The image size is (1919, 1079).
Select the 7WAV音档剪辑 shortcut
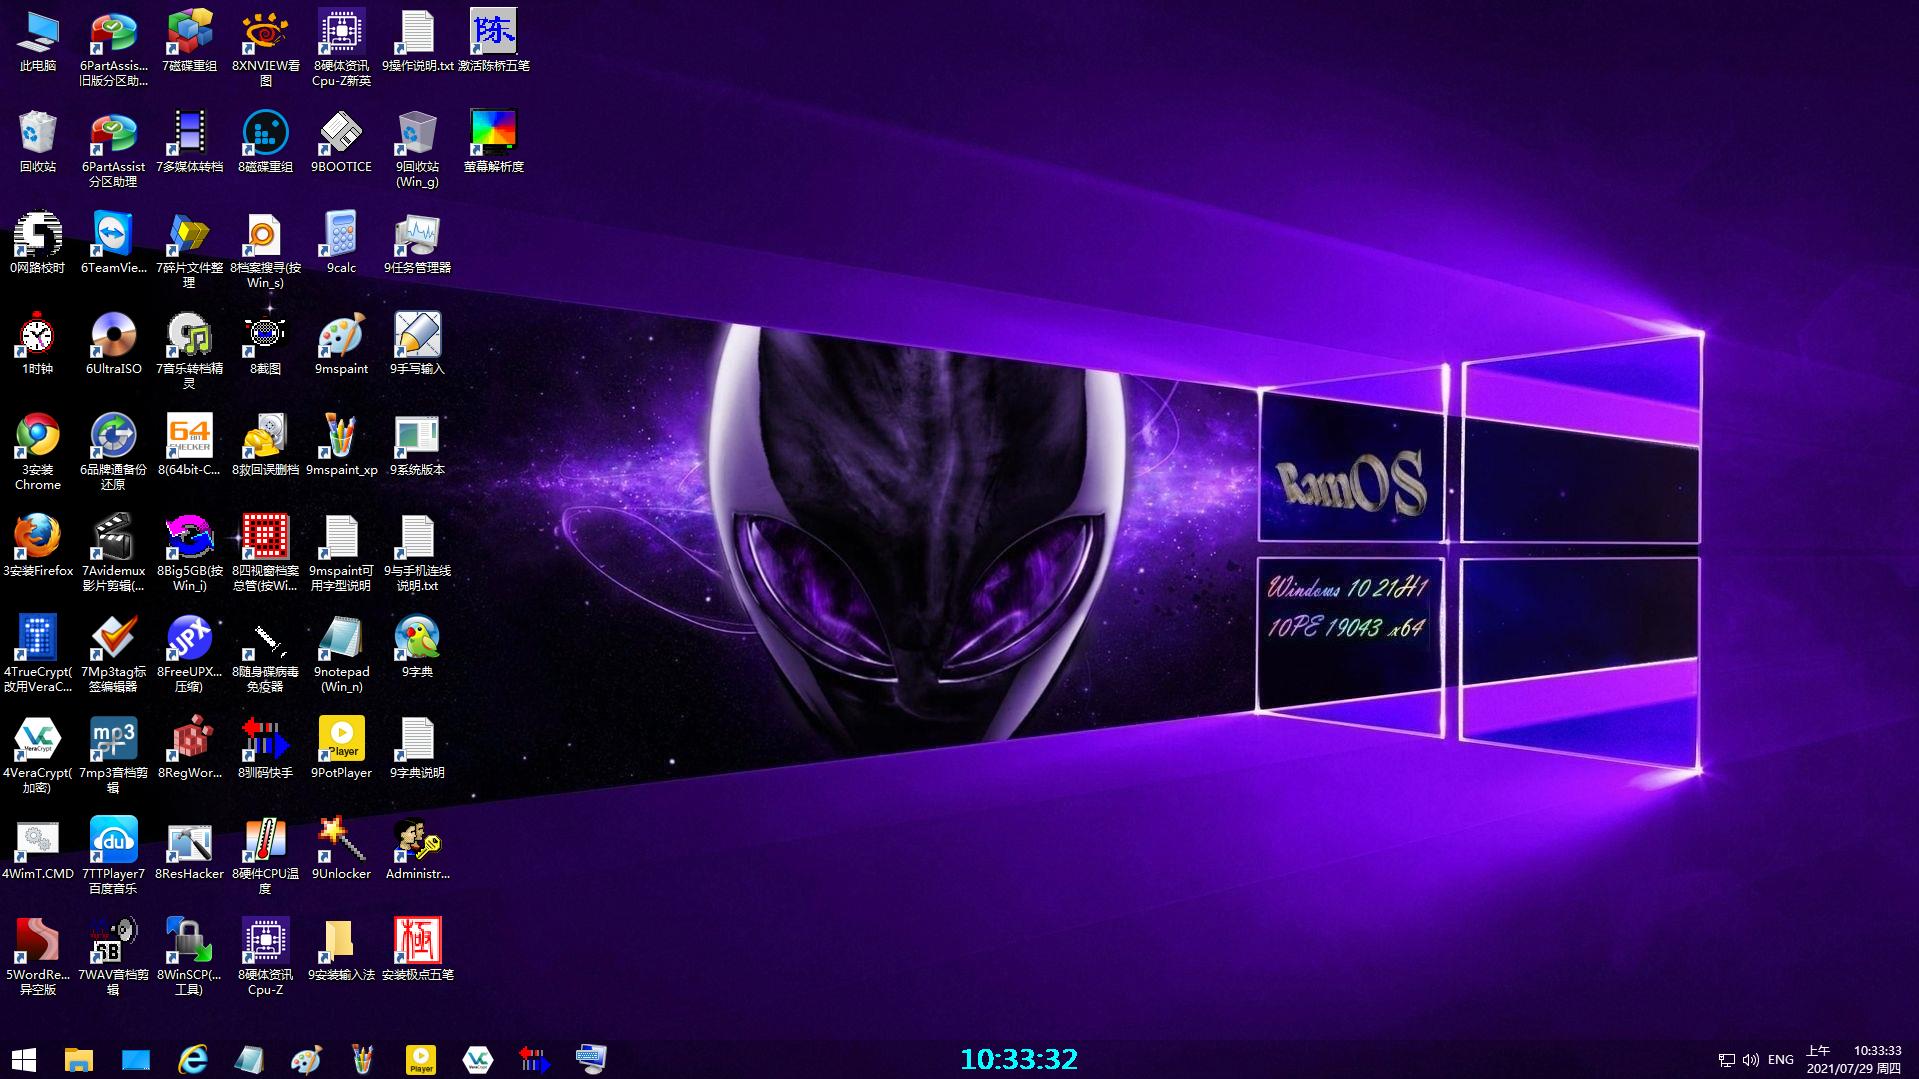coord(114,957)
